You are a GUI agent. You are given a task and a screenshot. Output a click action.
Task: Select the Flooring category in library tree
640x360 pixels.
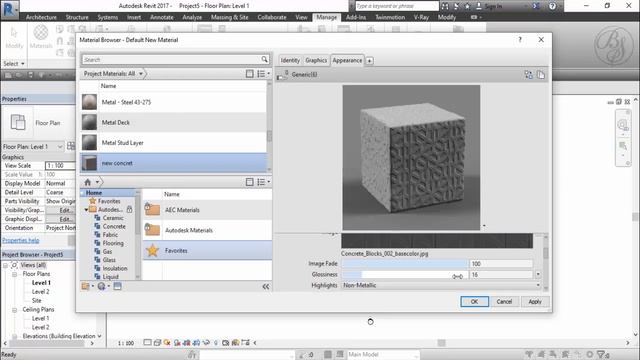[113, 243]
